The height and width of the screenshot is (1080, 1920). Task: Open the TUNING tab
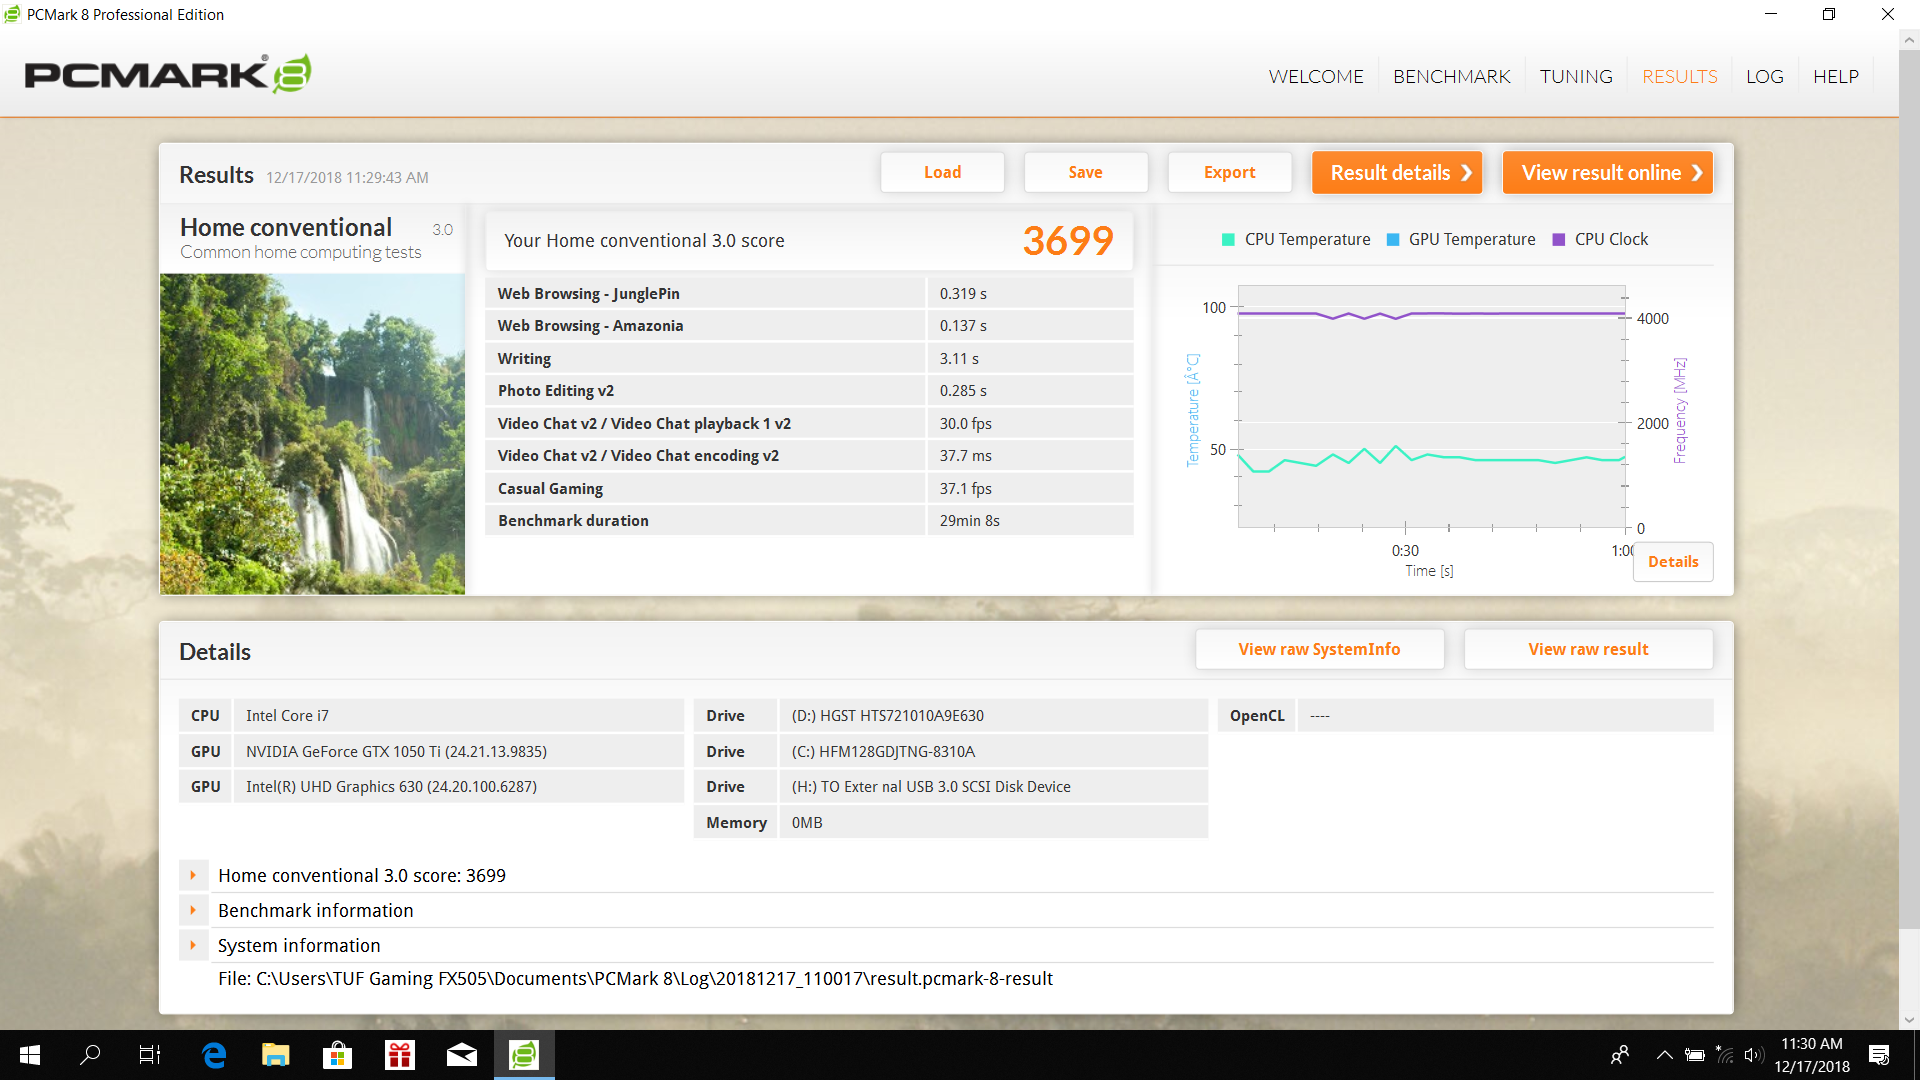1576,77
